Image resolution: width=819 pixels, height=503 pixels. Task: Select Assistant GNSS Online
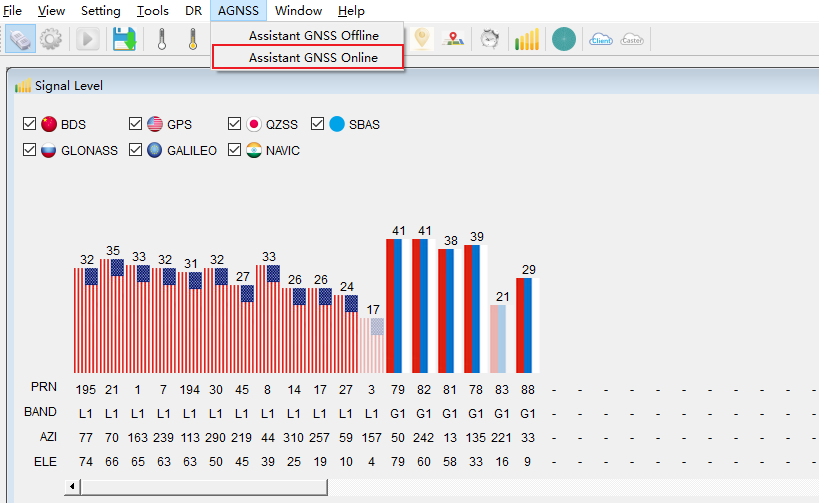313,57
